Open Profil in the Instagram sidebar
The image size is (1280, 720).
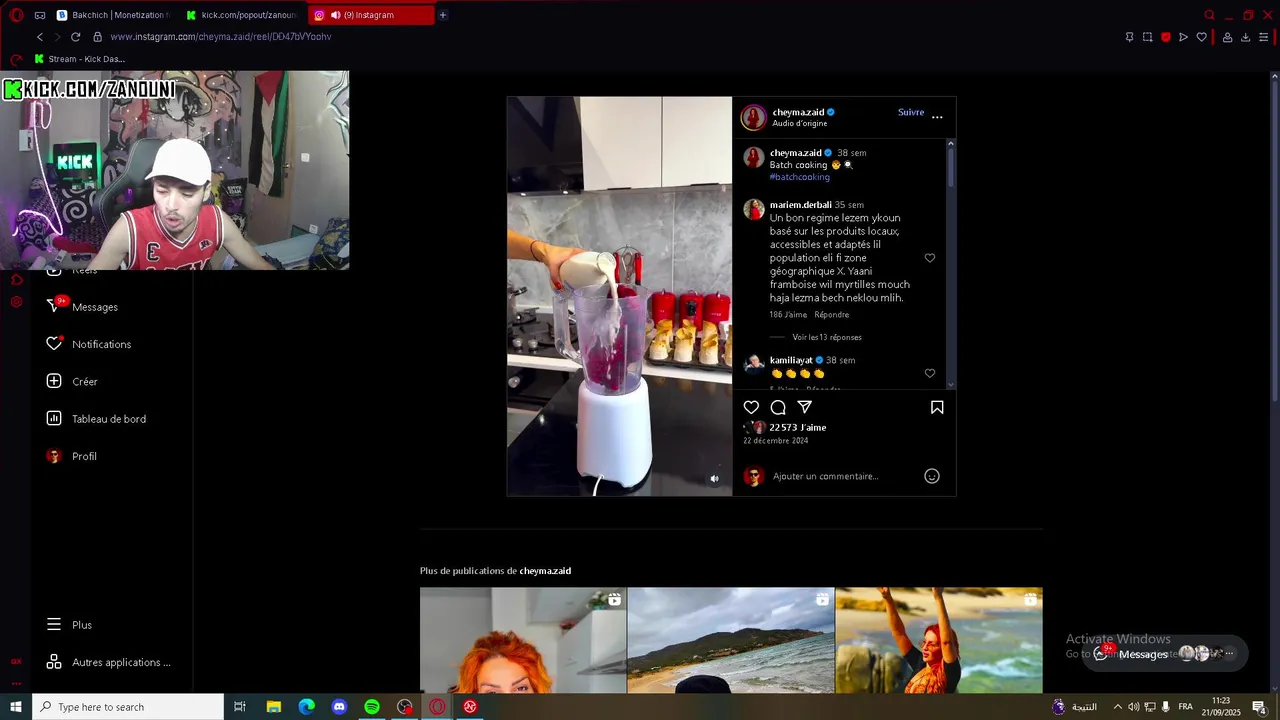click(71, 456)
